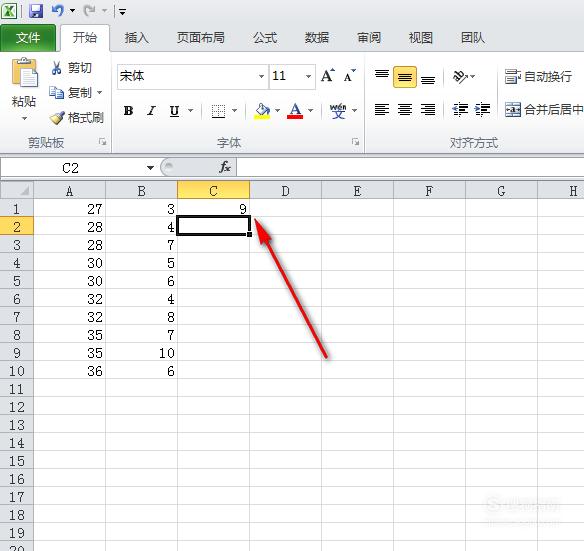
Task: Toggle Underline formatting
Action: pyautogui.click(x=174, y=111)
